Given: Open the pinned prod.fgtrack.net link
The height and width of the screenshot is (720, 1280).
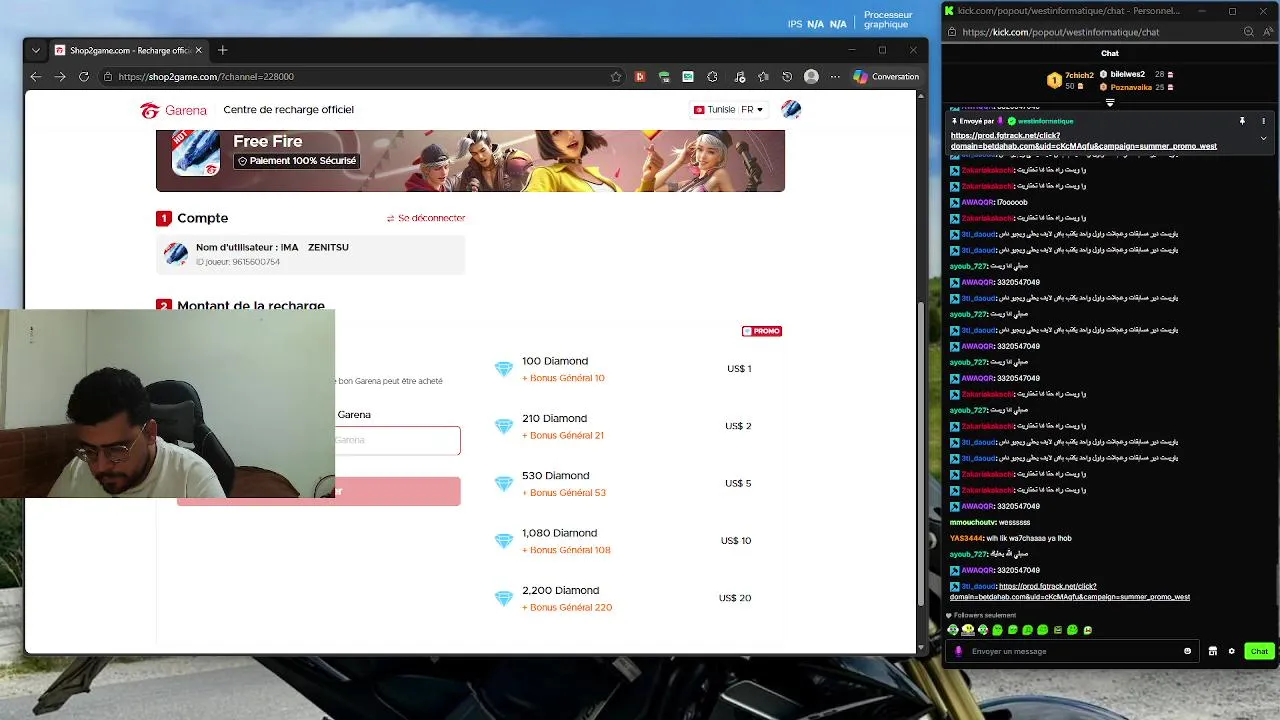Looking at the screenshot, I should (x=1084, y=141).
